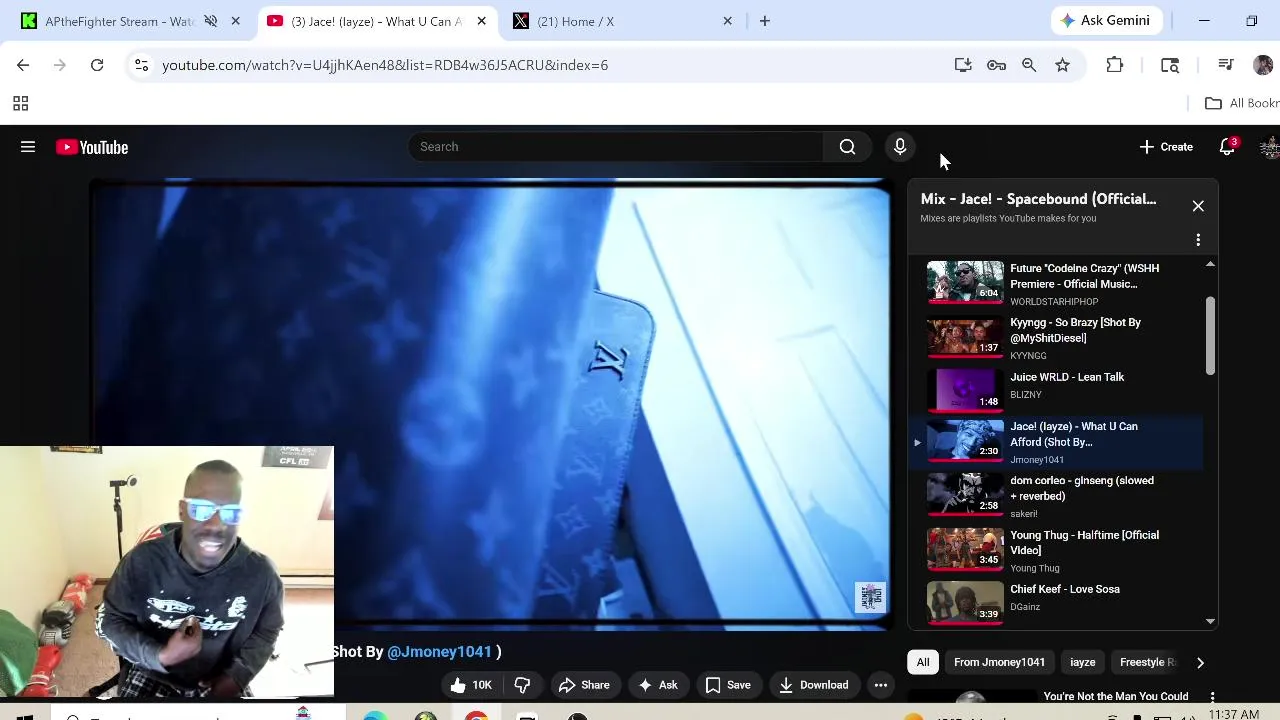Play Juice WRLD - Lean Talk
The width and height of the screenshot is (1280, 720).
1055,388
